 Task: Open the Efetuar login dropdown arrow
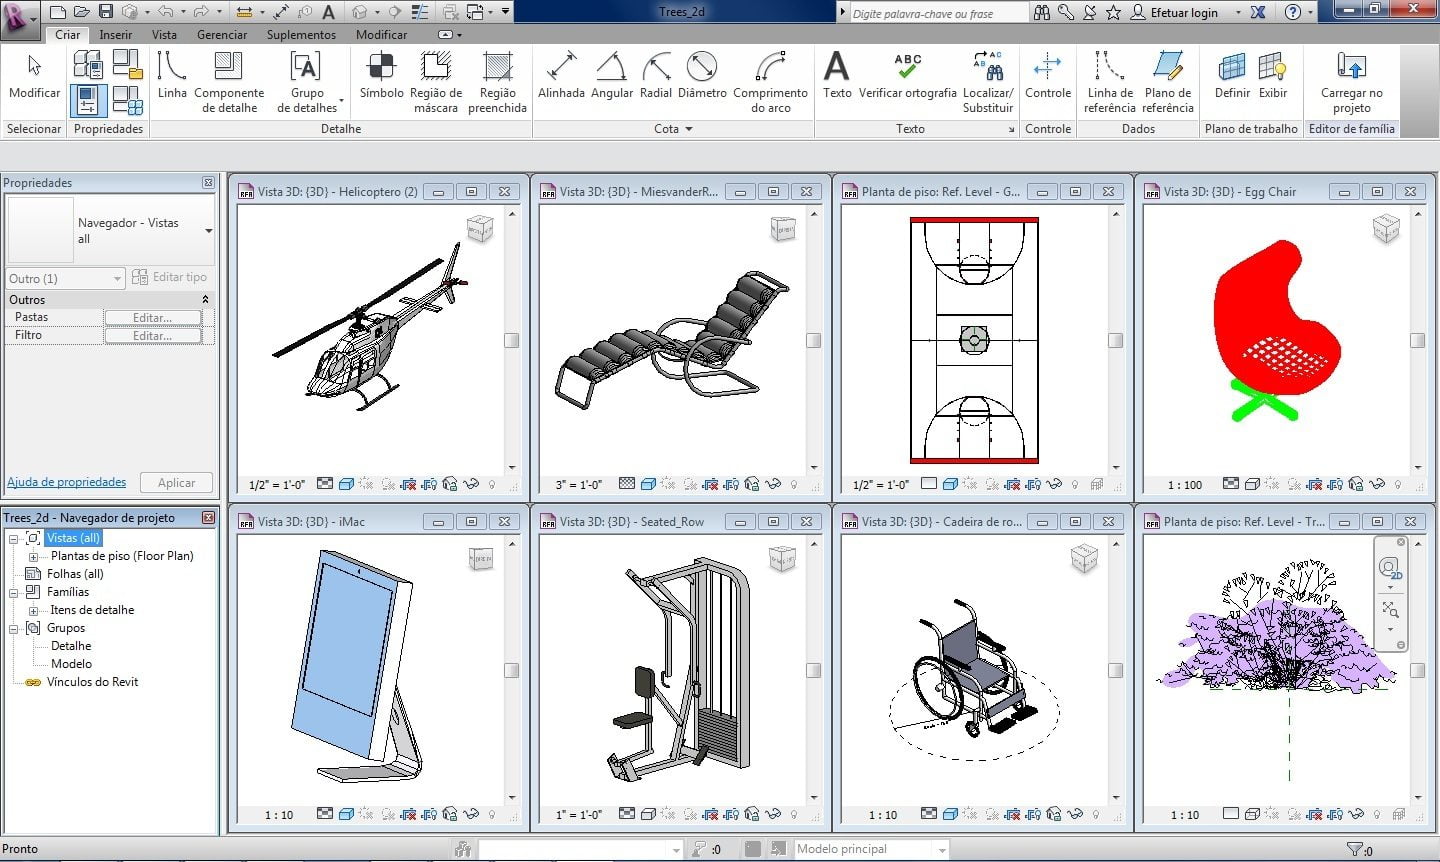coord(1238,12)
